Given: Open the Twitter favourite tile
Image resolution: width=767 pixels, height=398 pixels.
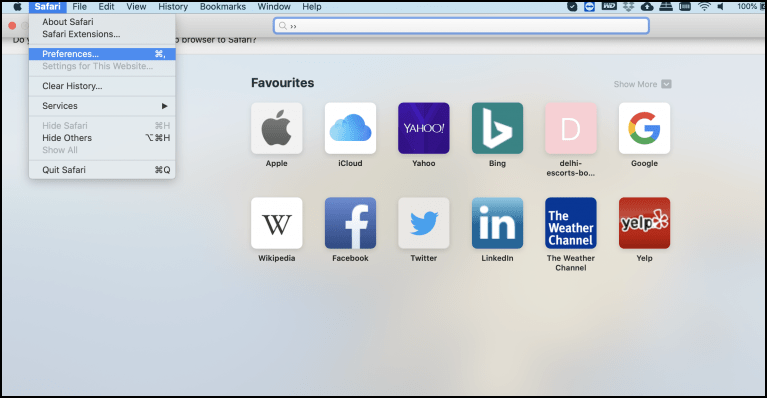Looking at the screenshot, I should (424, 223).
